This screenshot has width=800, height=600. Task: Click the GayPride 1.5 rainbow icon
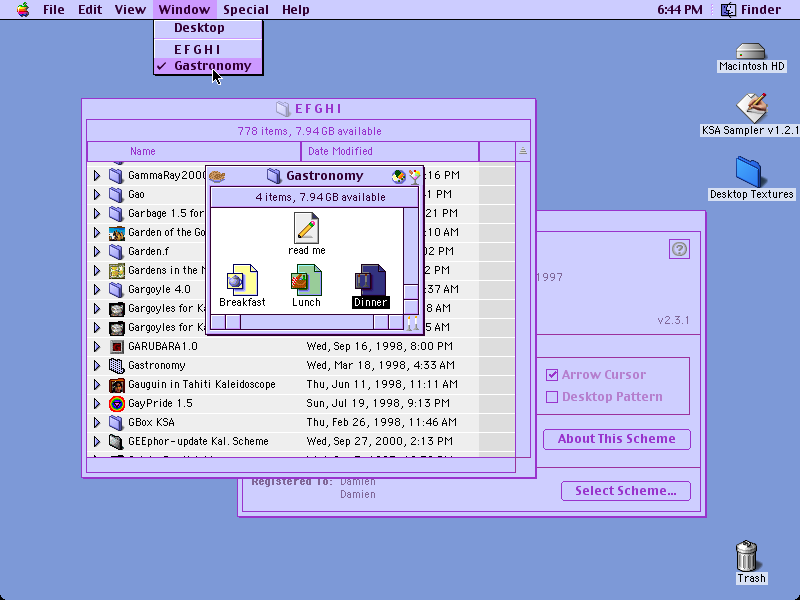(x=117, y=404)
